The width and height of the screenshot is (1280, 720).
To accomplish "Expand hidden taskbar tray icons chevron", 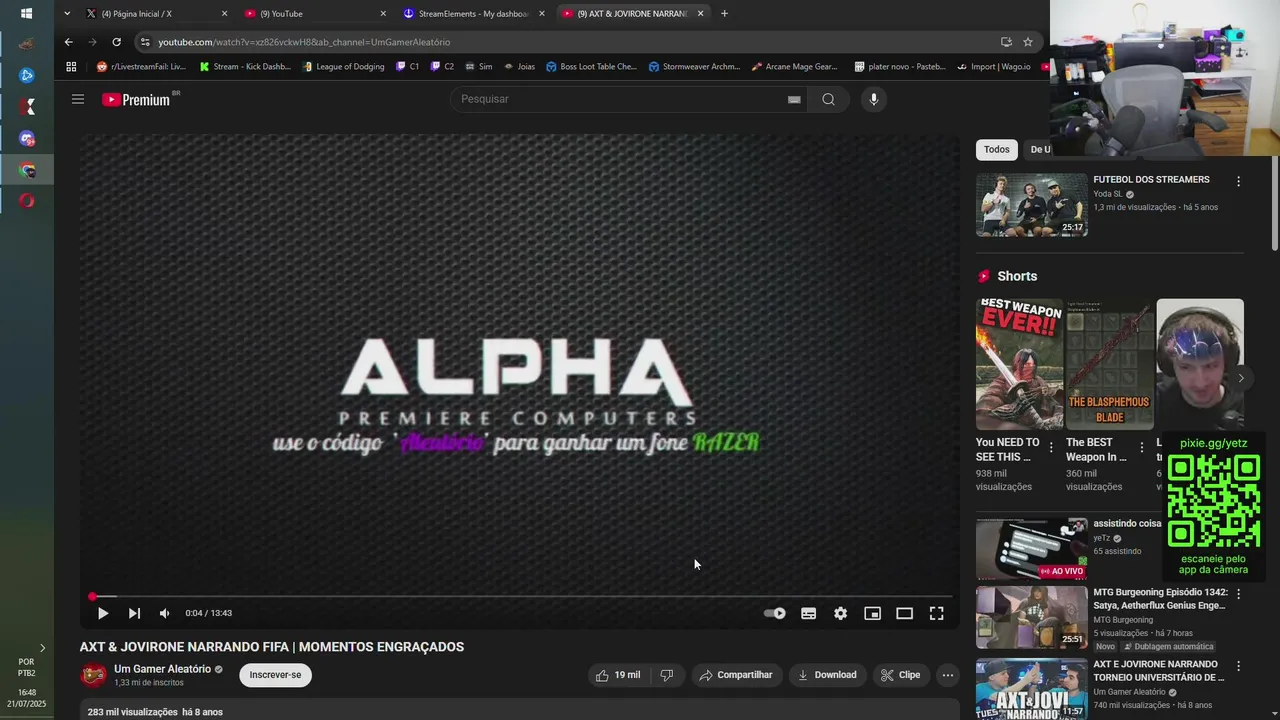I will click(x=42, y=648).
